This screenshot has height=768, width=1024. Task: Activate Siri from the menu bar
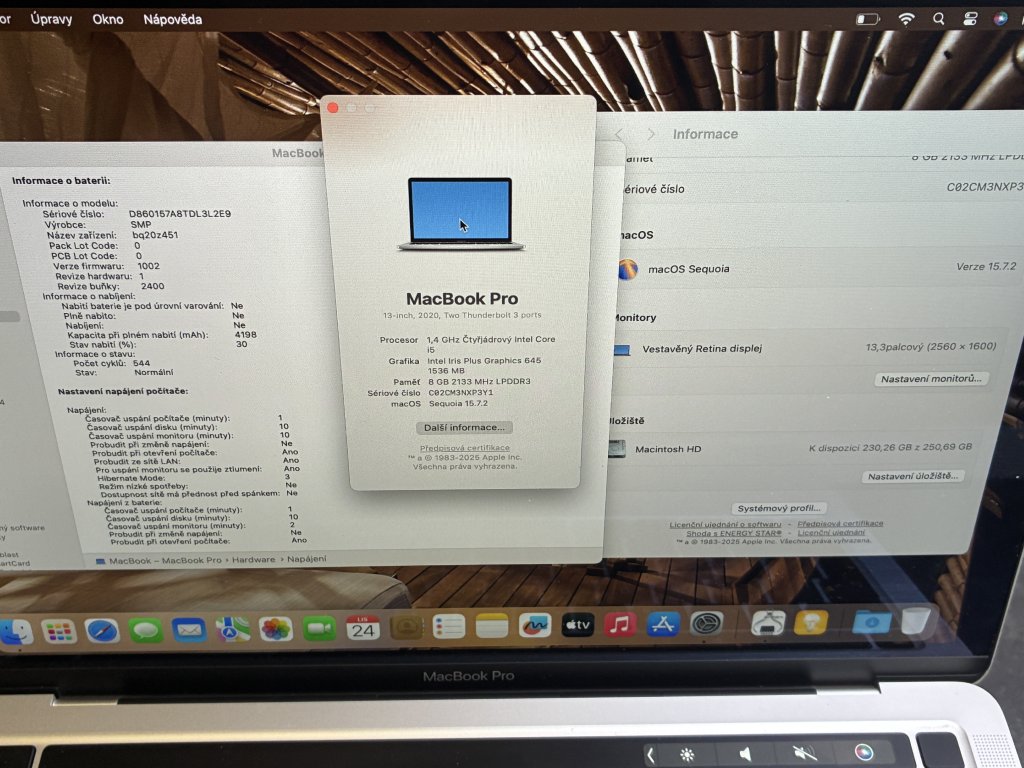coord(1000,19)
